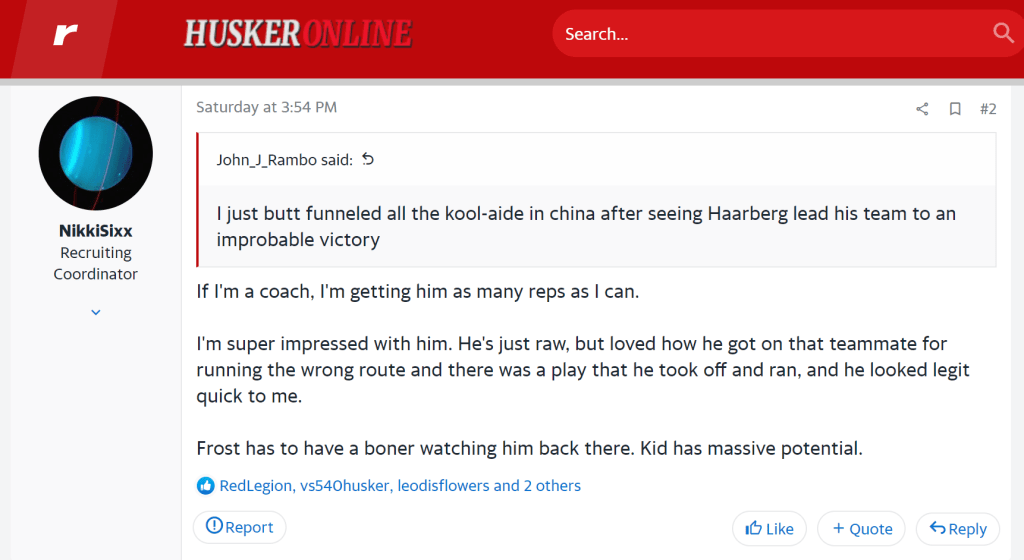Add post to multi-quote with Quote button
This screenshot has height=560, width=1024.
click(x=861, y=529)
